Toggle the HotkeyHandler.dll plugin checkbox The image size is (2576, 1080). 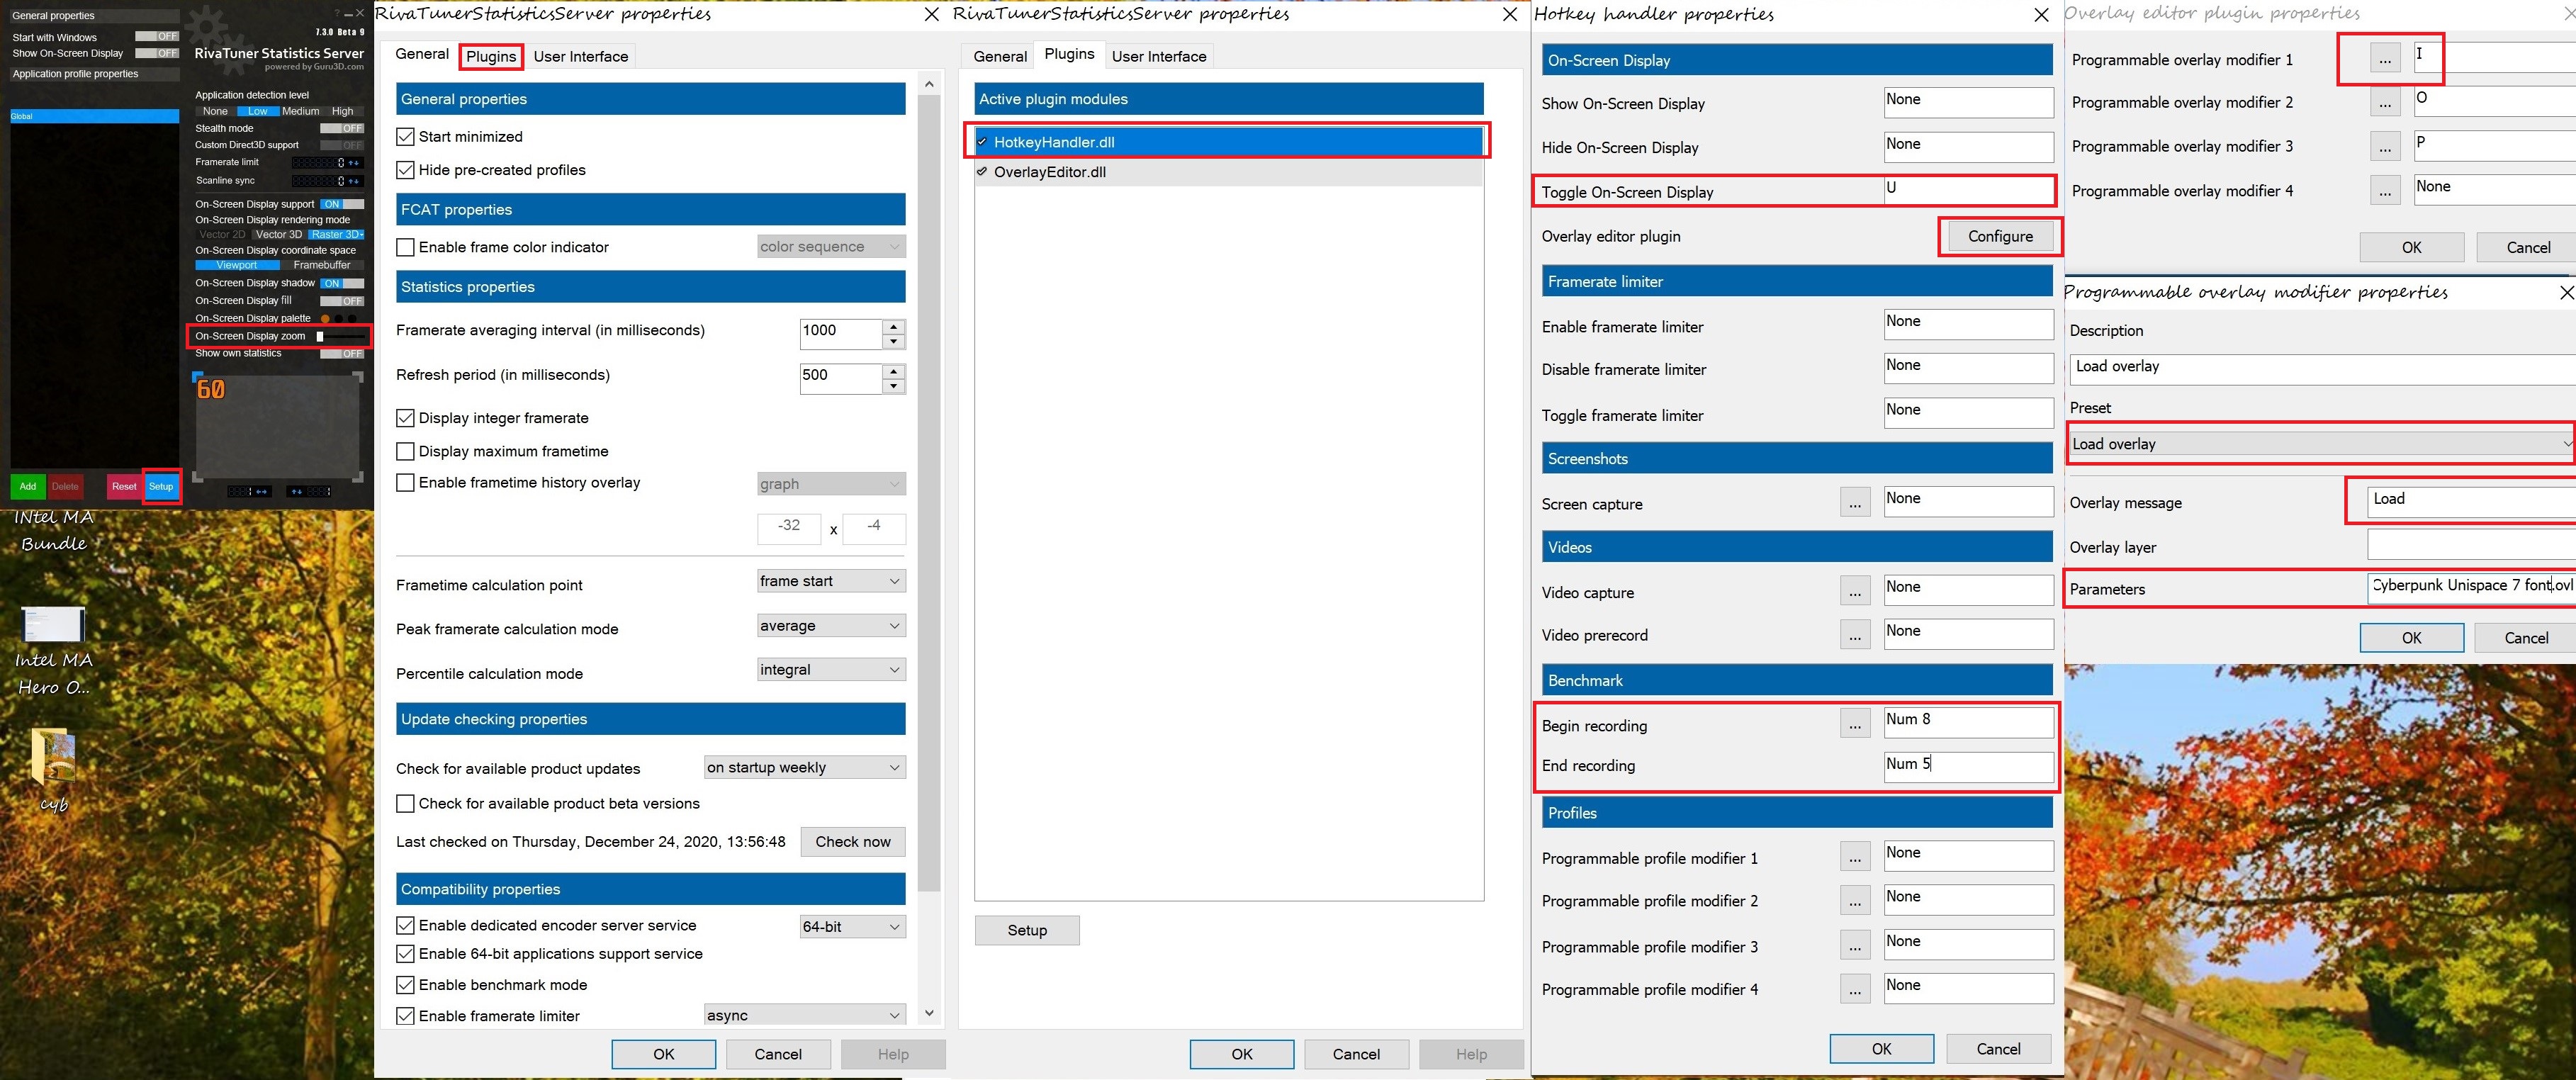coord(982,142)
